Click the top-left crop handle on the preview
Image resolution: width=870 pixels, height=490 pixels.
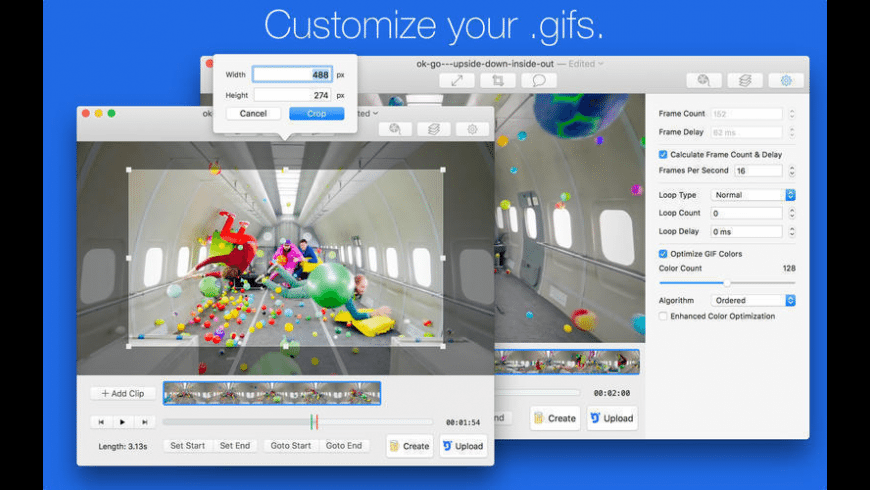click(x=129, y=170)
